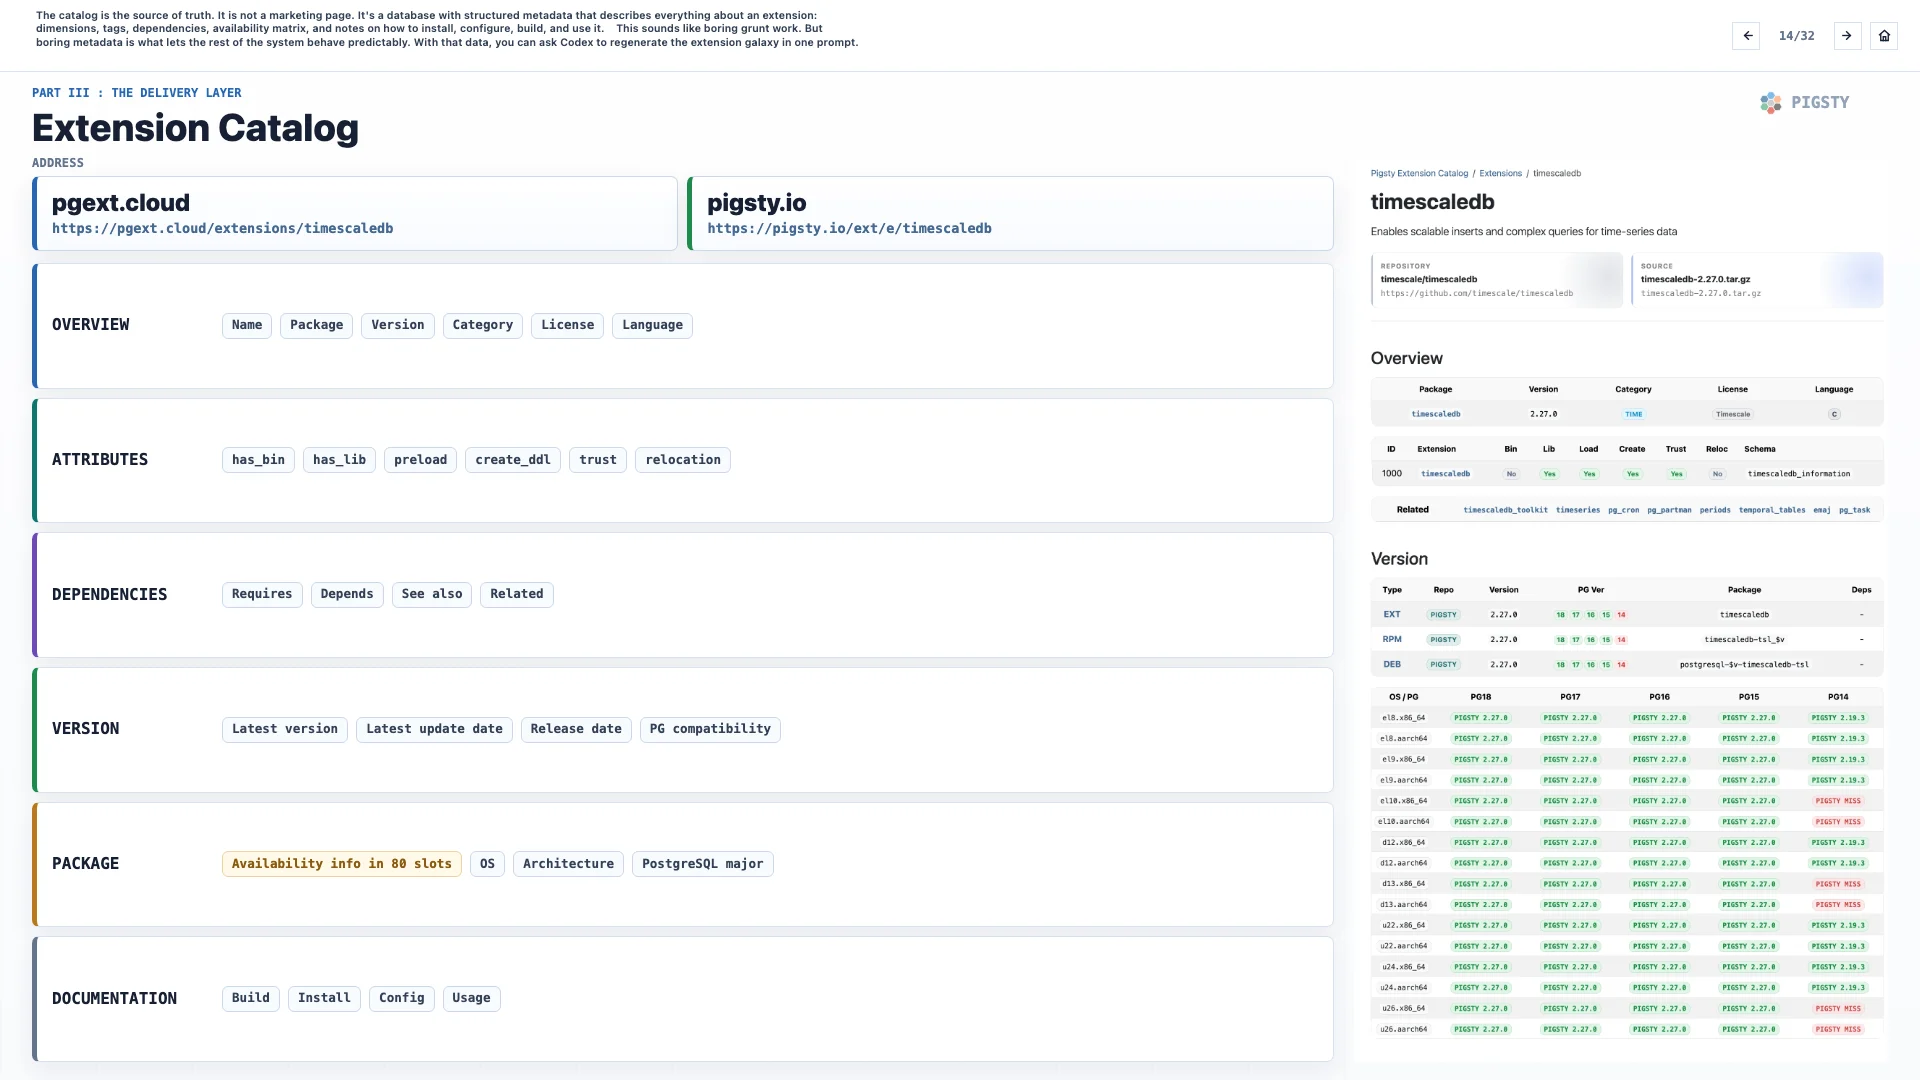Image resolution: width=1920 pixels, height=1080 pixels.
Task: Click the Latest version tag
Action: click(285, 729)
